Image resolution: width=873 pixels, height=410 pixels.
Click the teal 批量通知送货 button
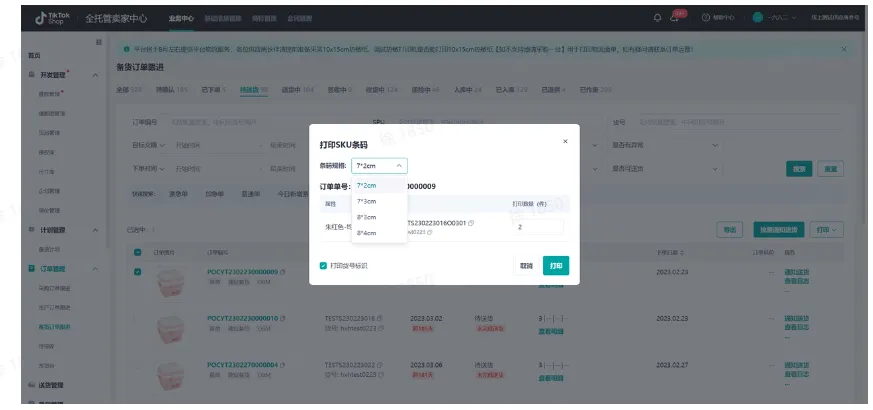[x=779, y=230]
